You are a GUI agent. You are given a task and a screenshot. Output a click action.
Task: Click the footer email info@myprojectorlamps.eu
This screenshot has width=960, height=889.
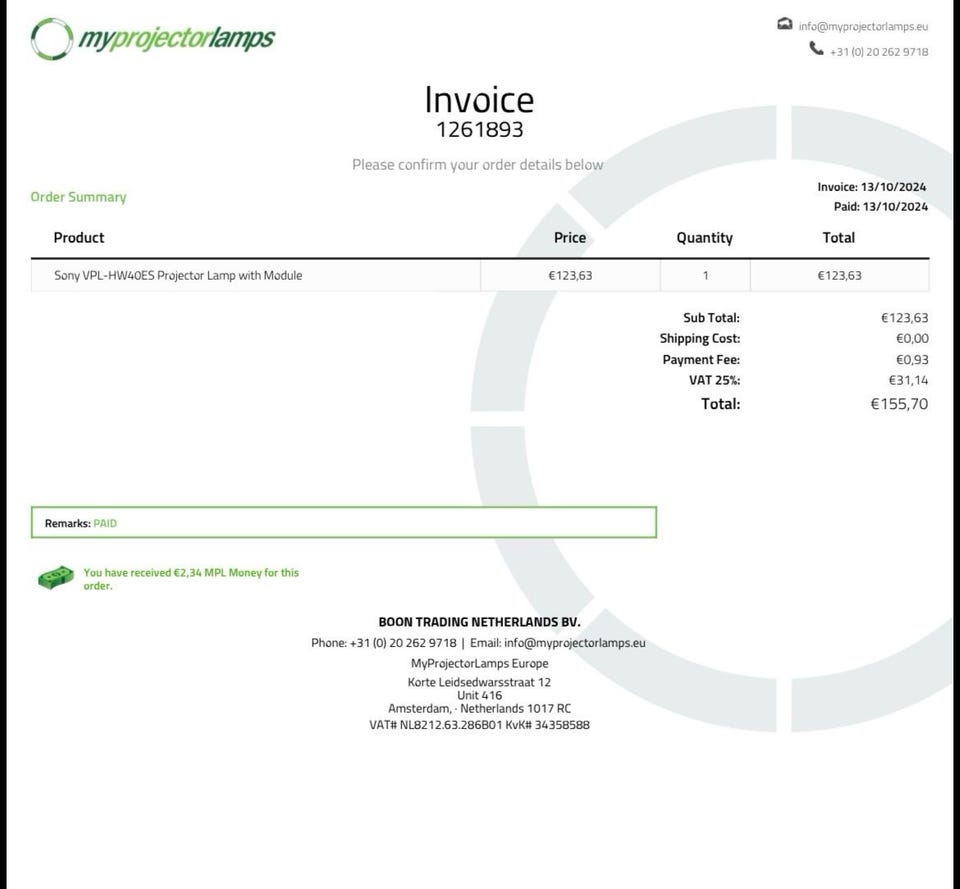point(574,643)
